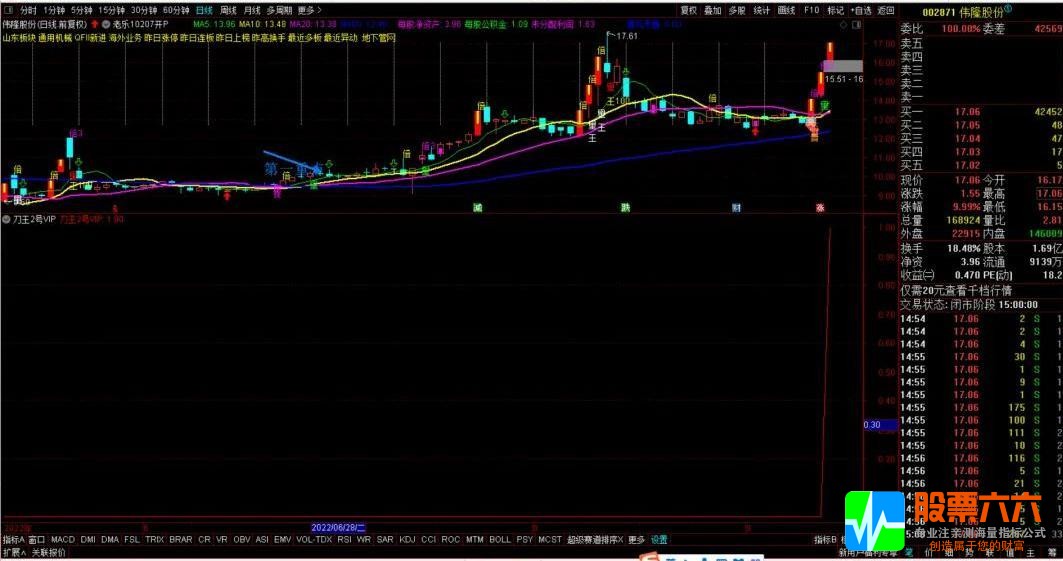Add stock to 自选 watchlist
Image resolution: width=1063 pixels, height=561 pixels.
click(861, 10)
